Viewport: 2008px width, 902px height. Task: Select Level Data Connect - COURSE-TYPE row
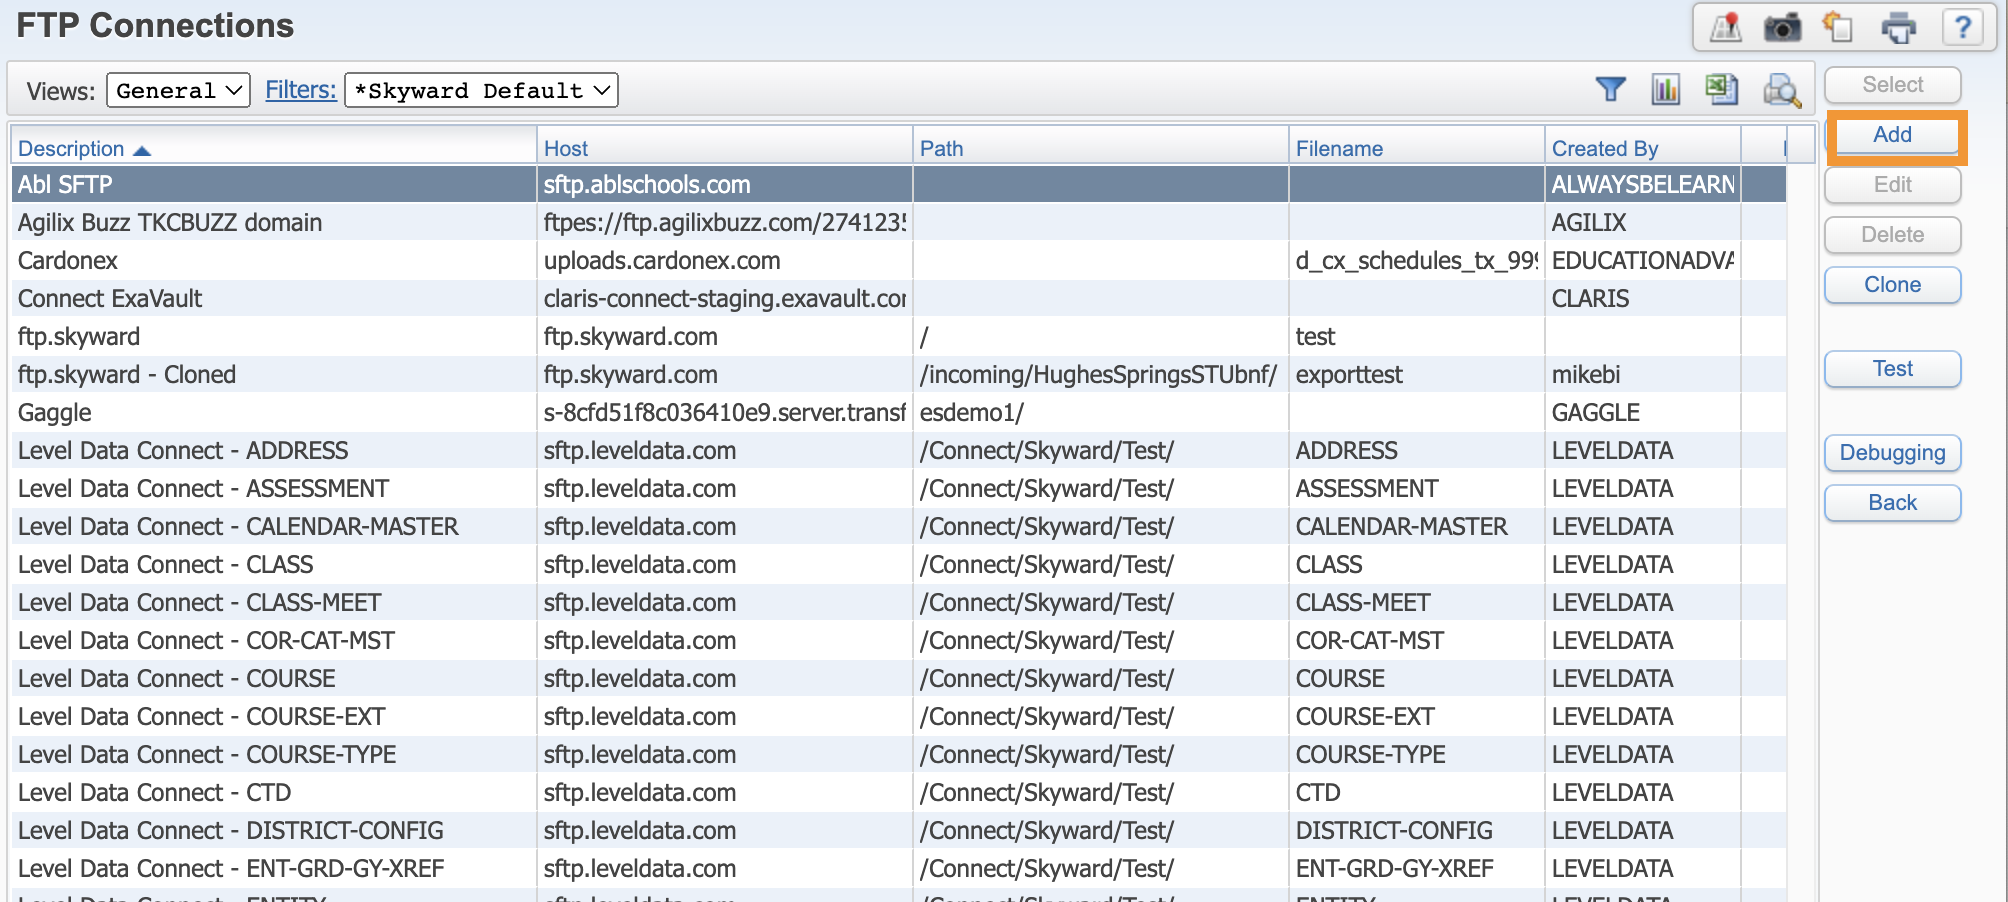tap(898, 754)
